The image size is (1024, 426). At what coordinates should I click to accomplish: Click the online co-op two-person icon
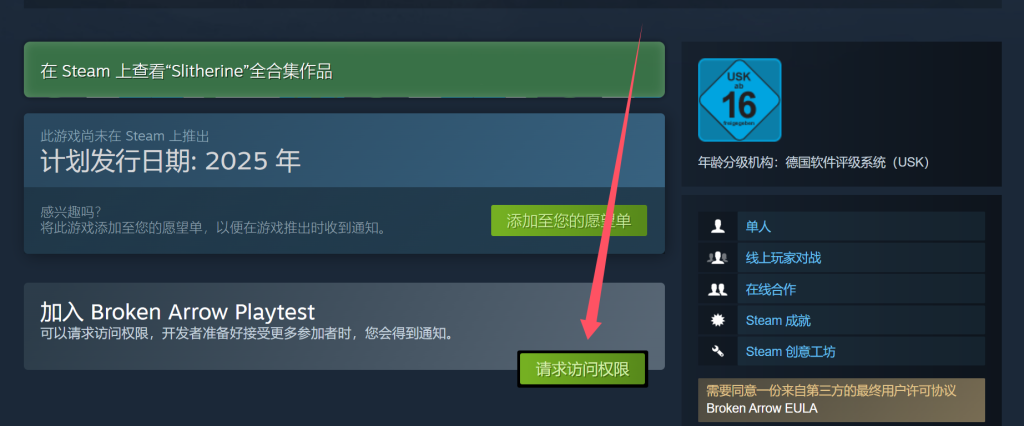coord(718,289)
